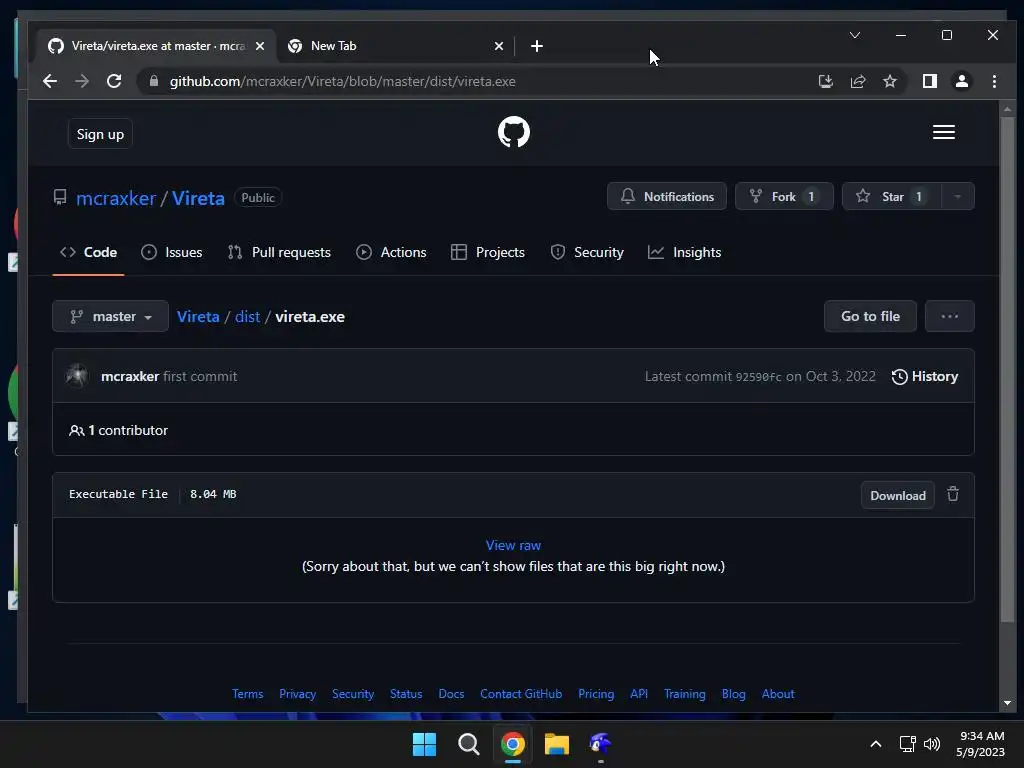The height and width of the screenshot is (768, 1024).
Task: Open the Projects tab
Action: [488, 252]
